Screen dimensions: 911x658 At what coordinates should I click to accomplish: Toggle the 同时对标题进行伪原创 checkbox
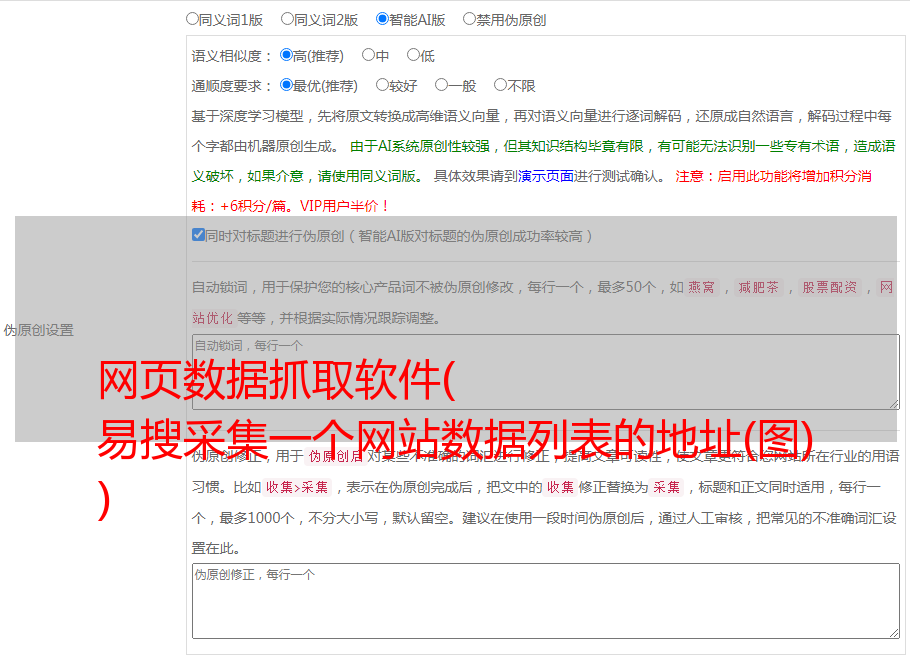pos(198,235)
